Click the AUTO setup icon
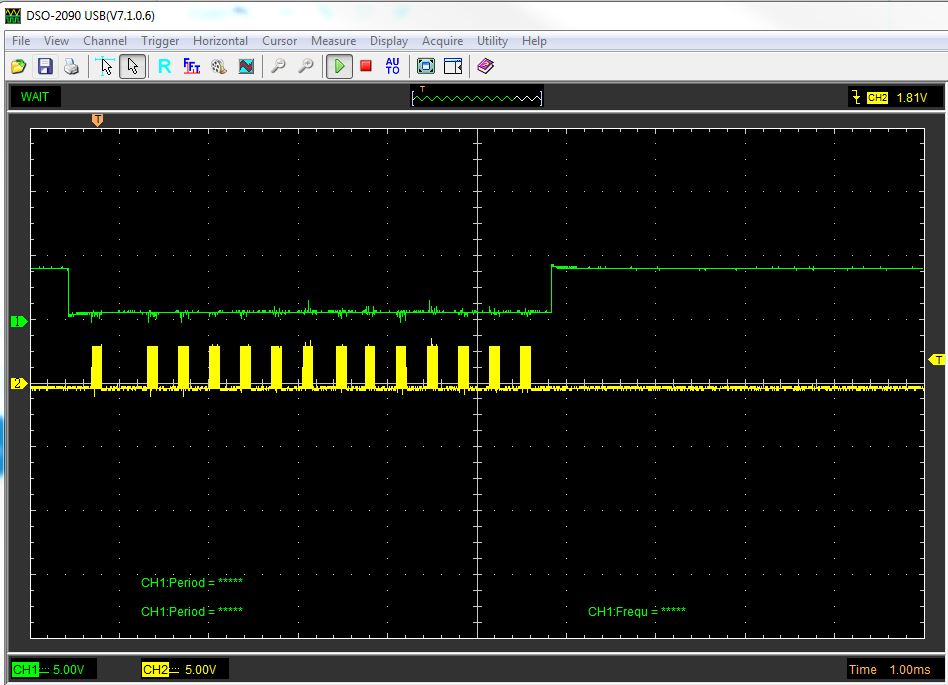Viewport: 948px width, 685px height. point(392,66)
